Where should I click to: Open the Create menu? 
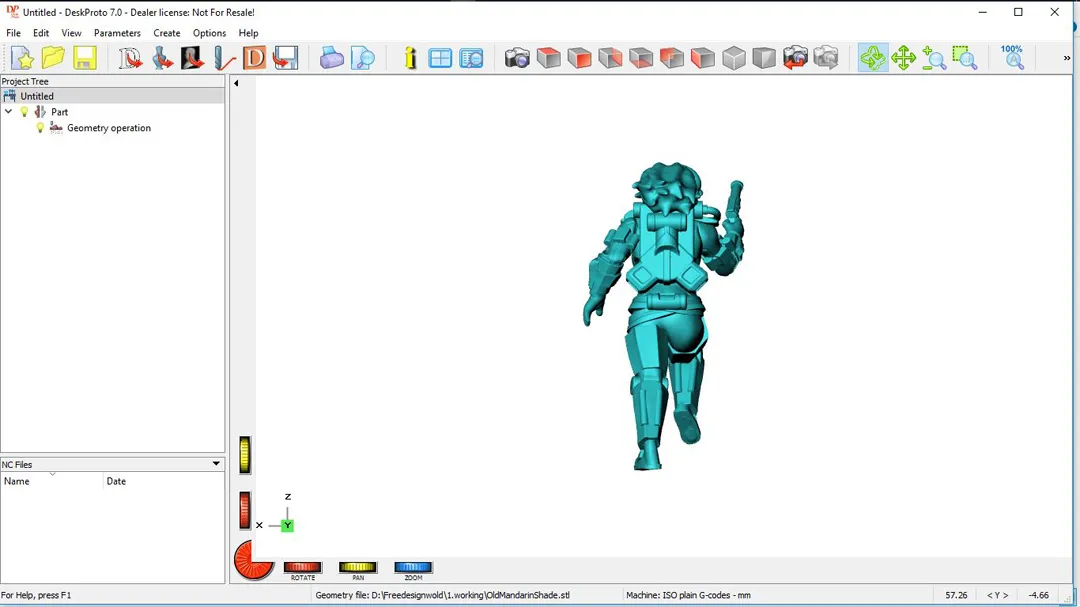pos(167,33)
